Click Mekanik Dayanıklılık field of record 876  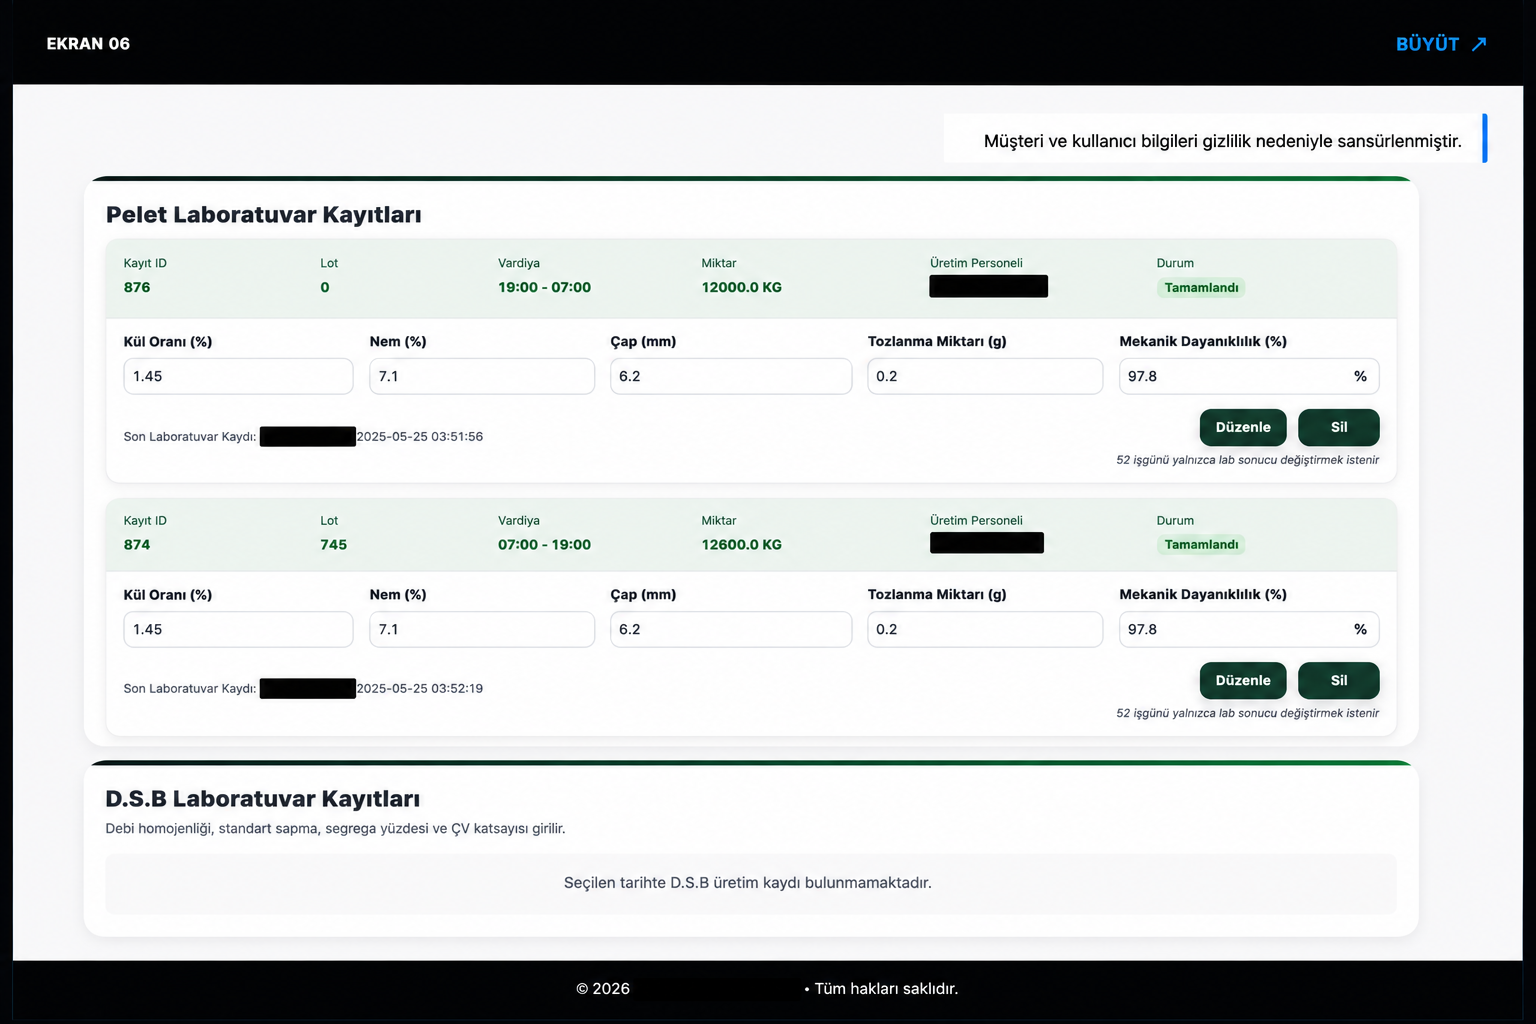pos(1249,376)
